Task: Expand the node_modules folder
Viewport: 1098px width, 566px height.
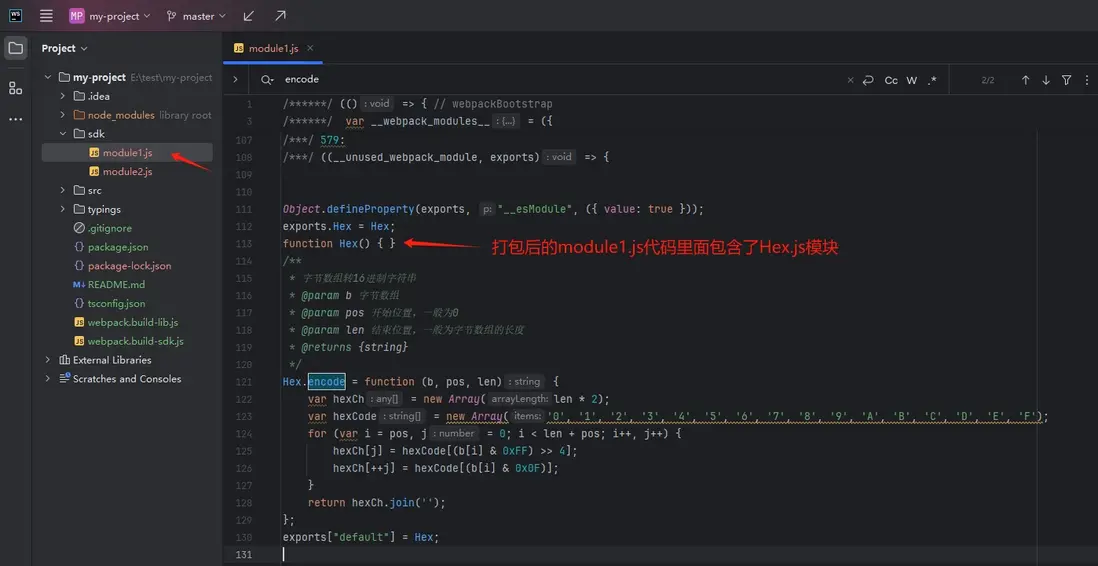Action: (x=62, y=115)
